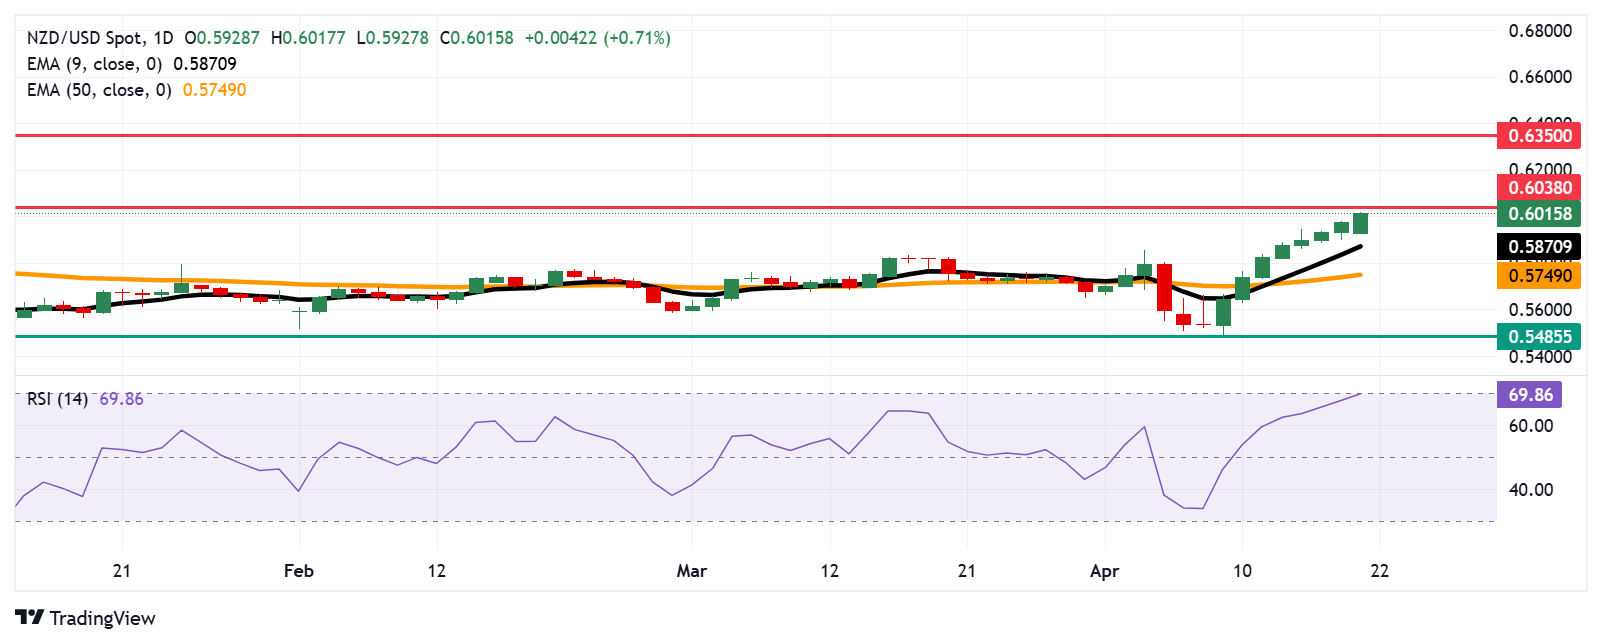
Task: Click the red 0.63500 price label
Action: tap(1539, 135)
